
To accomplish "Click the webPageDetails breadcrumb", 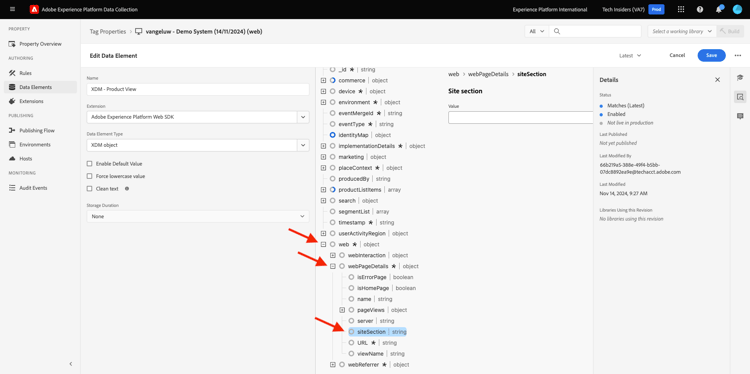I will coord(488,74).
